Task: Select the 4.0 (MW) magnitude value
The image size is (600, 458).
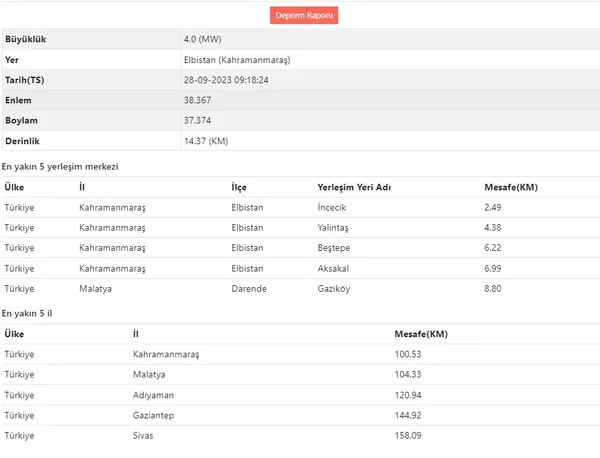Action: point(203,39)
